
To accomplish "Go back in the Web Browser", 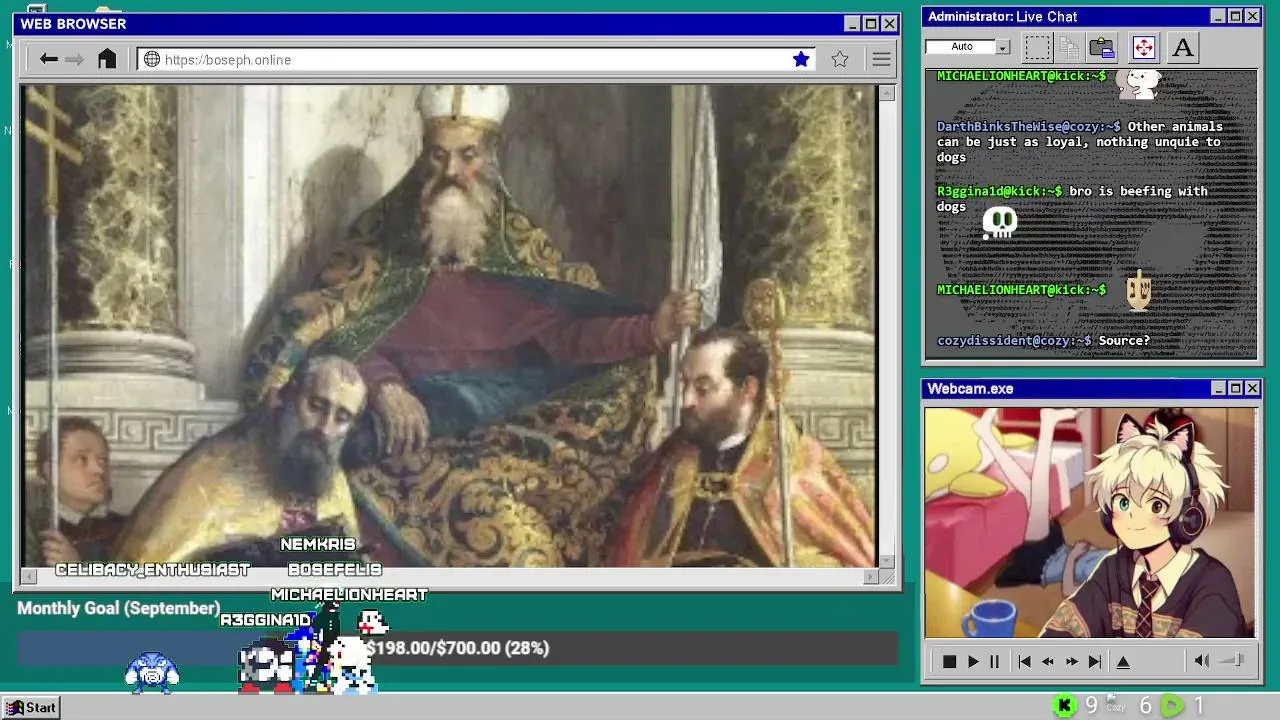I will (x=48, y=60).
